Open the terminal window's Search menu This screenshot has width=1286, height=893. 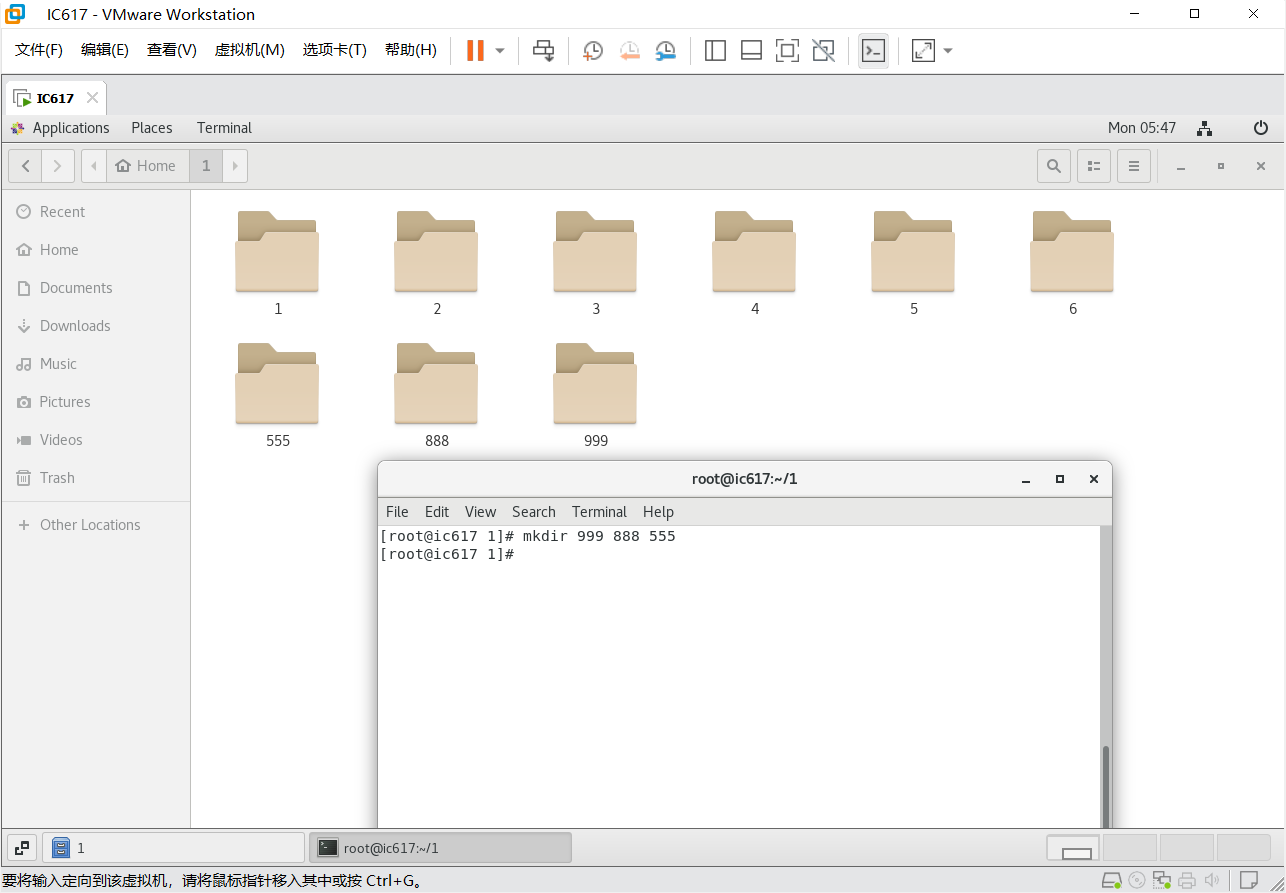pos(534,512)
